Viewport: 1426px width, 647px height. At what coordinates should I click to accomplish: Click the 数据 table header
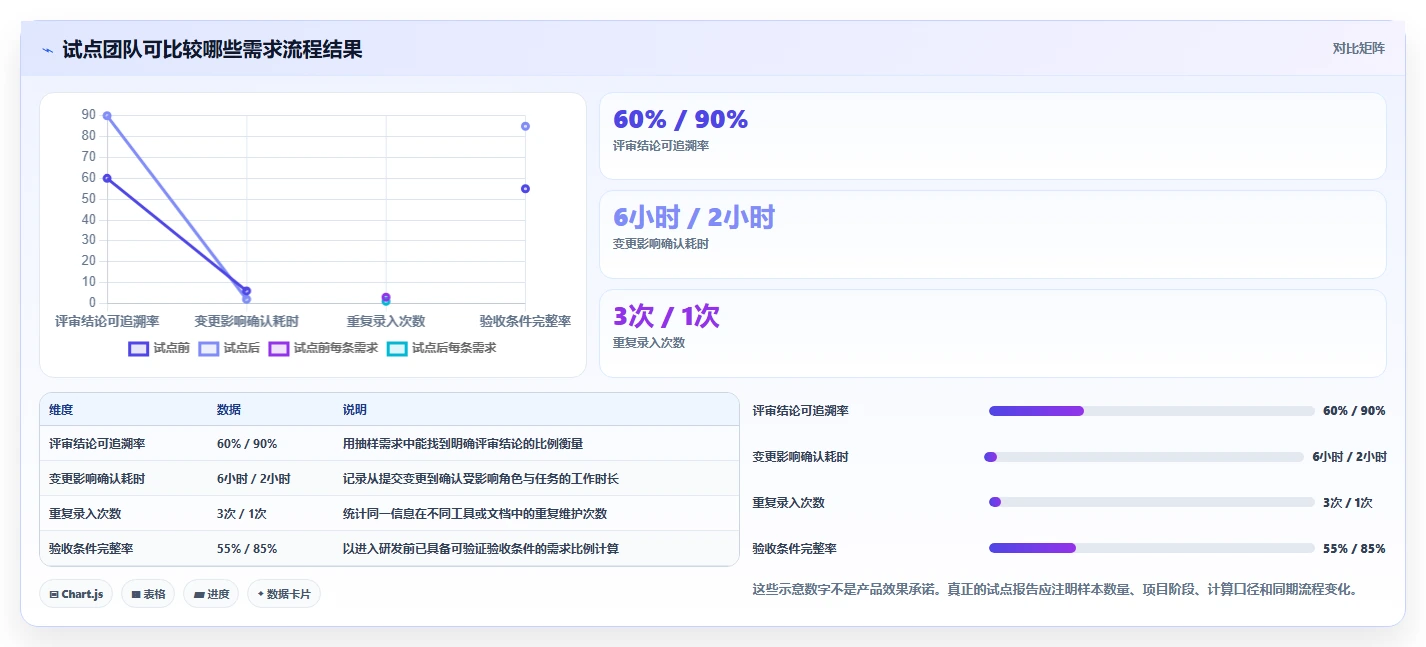[229, 410]
